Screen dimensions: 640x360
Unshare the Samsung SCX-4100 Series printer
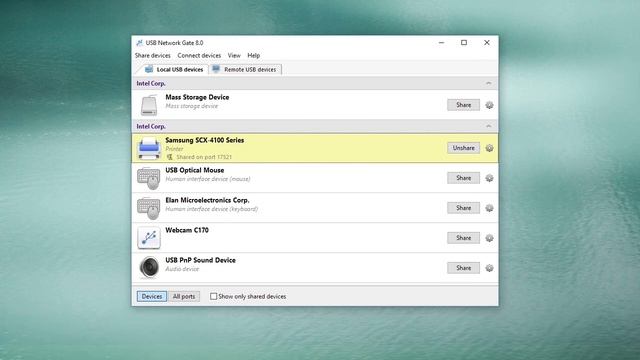point(463,148)
